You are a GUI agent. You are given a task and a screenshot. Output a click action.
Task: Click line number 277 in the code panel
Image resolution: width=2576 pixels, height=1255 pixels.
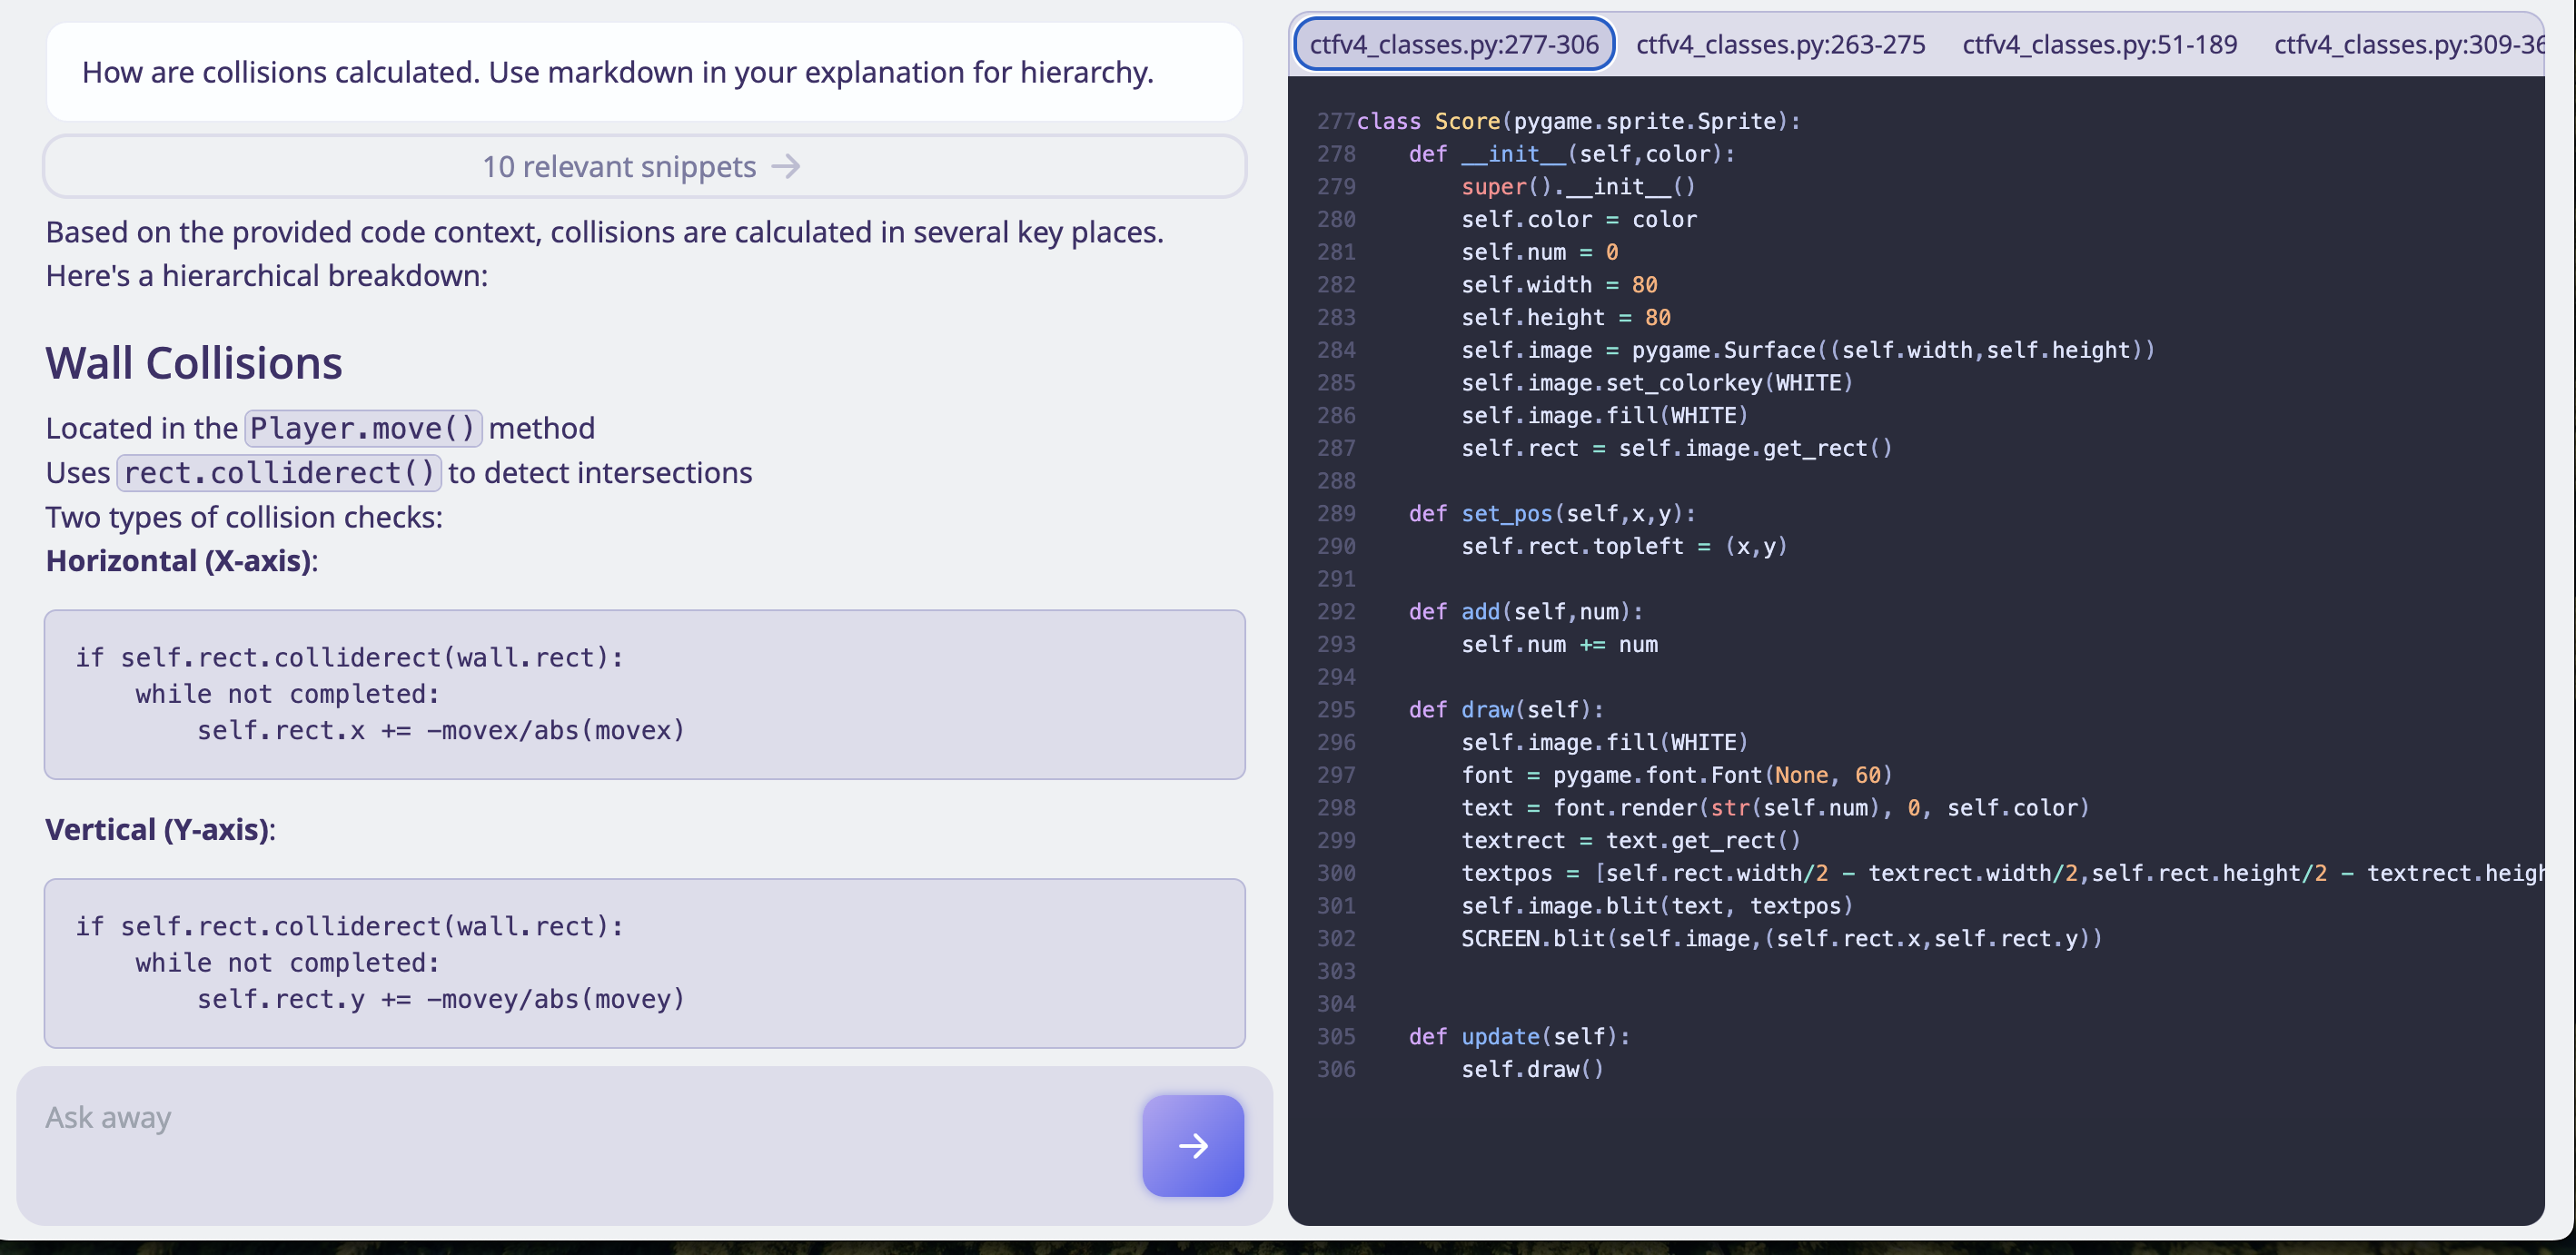(x=1336, y=121)
